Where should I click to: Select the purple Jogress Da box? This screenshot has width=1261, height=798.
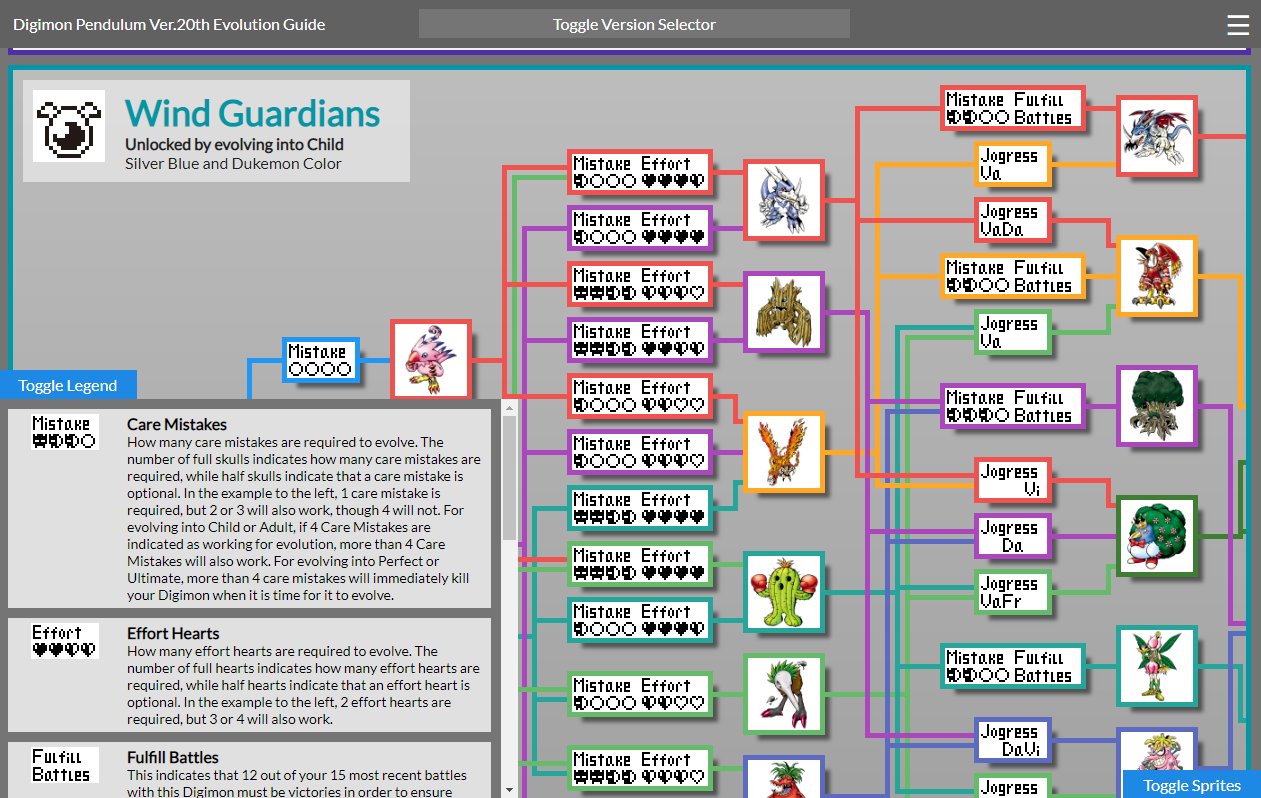[1012, 537]
